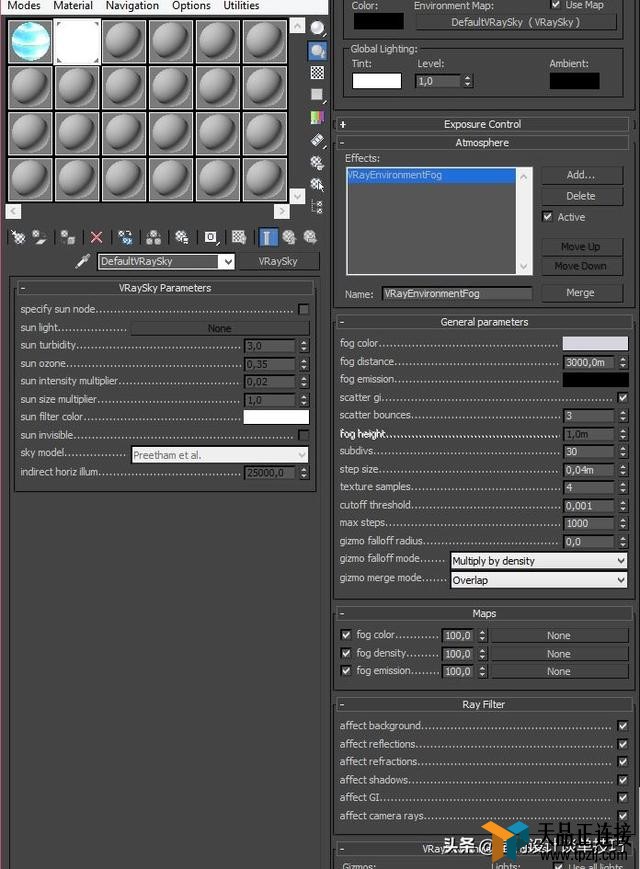This screenshot has height=869, width=640.
Task: Click the red X Reset Map icon
Action: pos(96,237)
